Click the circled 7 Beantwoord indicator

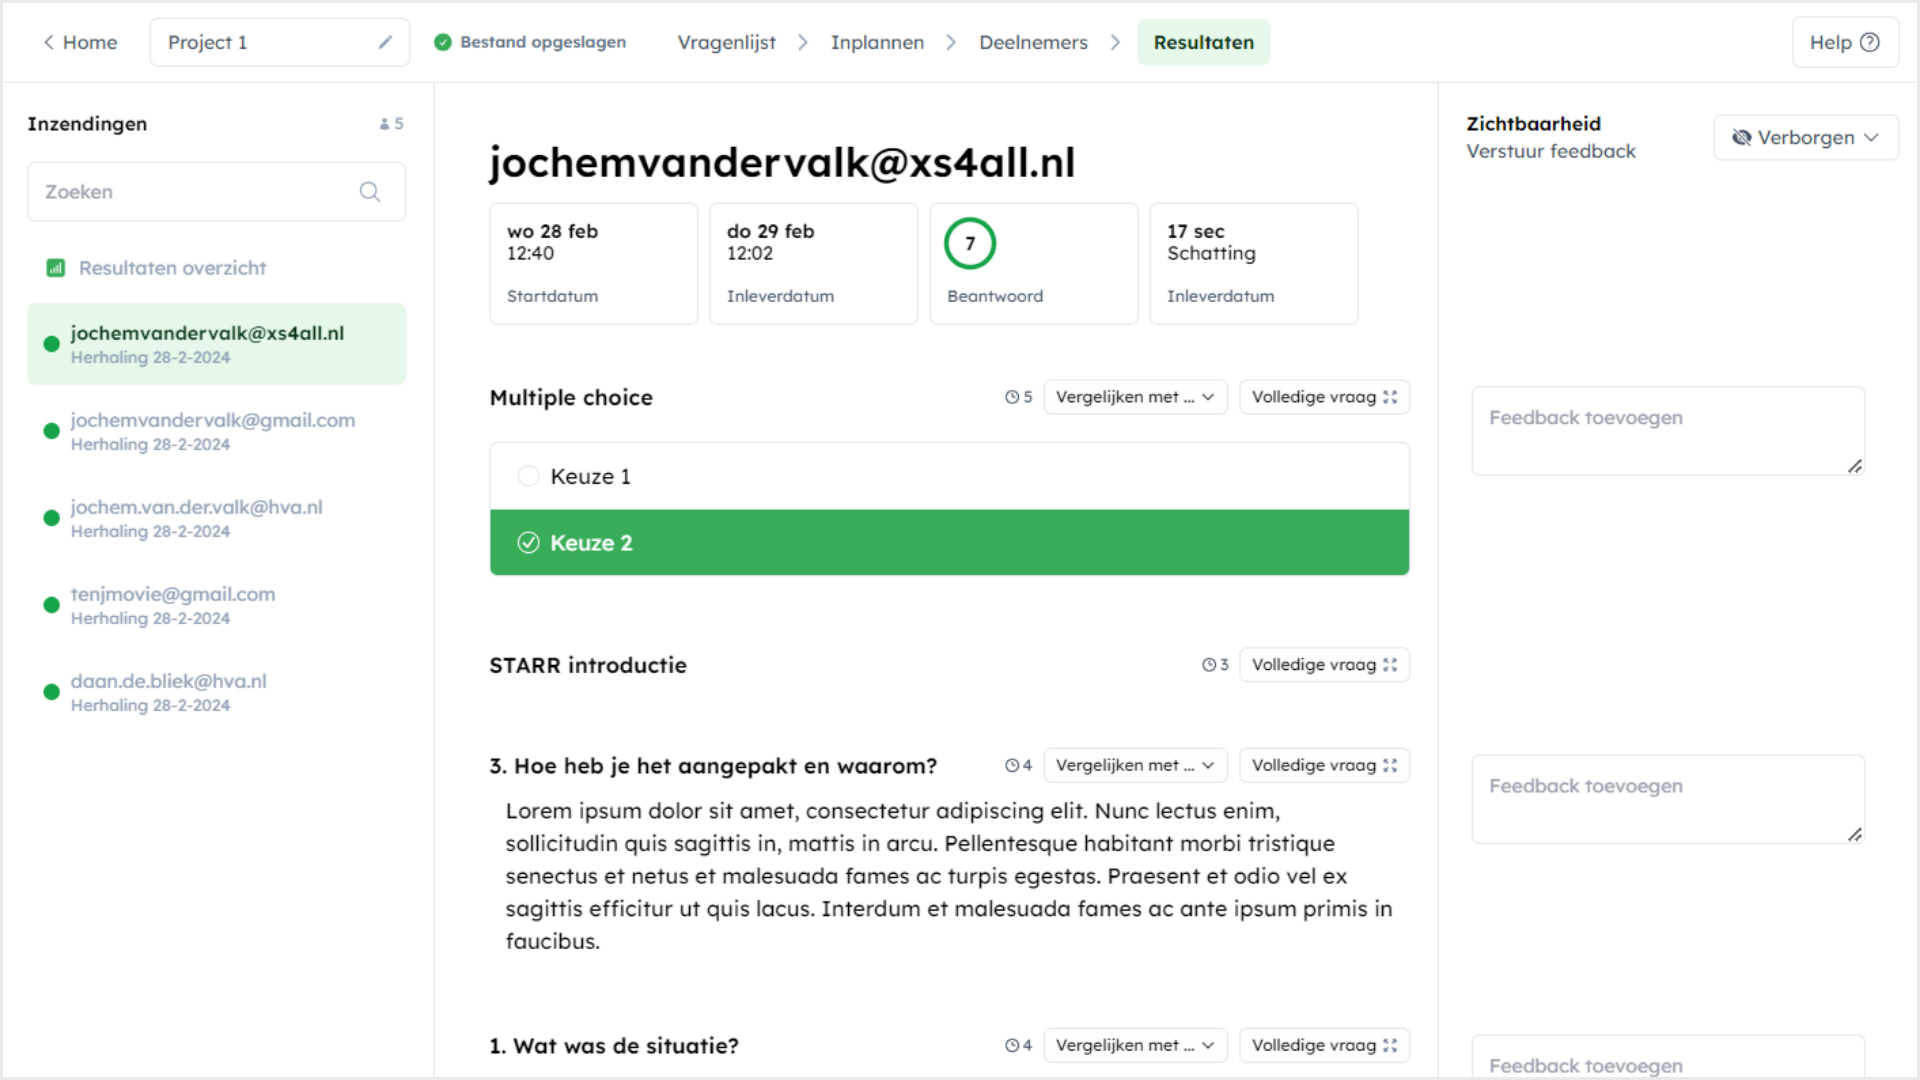click(969, 243)
